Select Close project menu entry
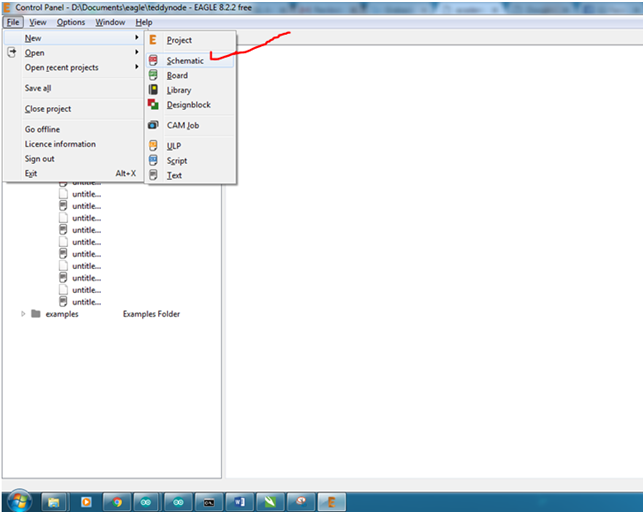 (74, 109)
